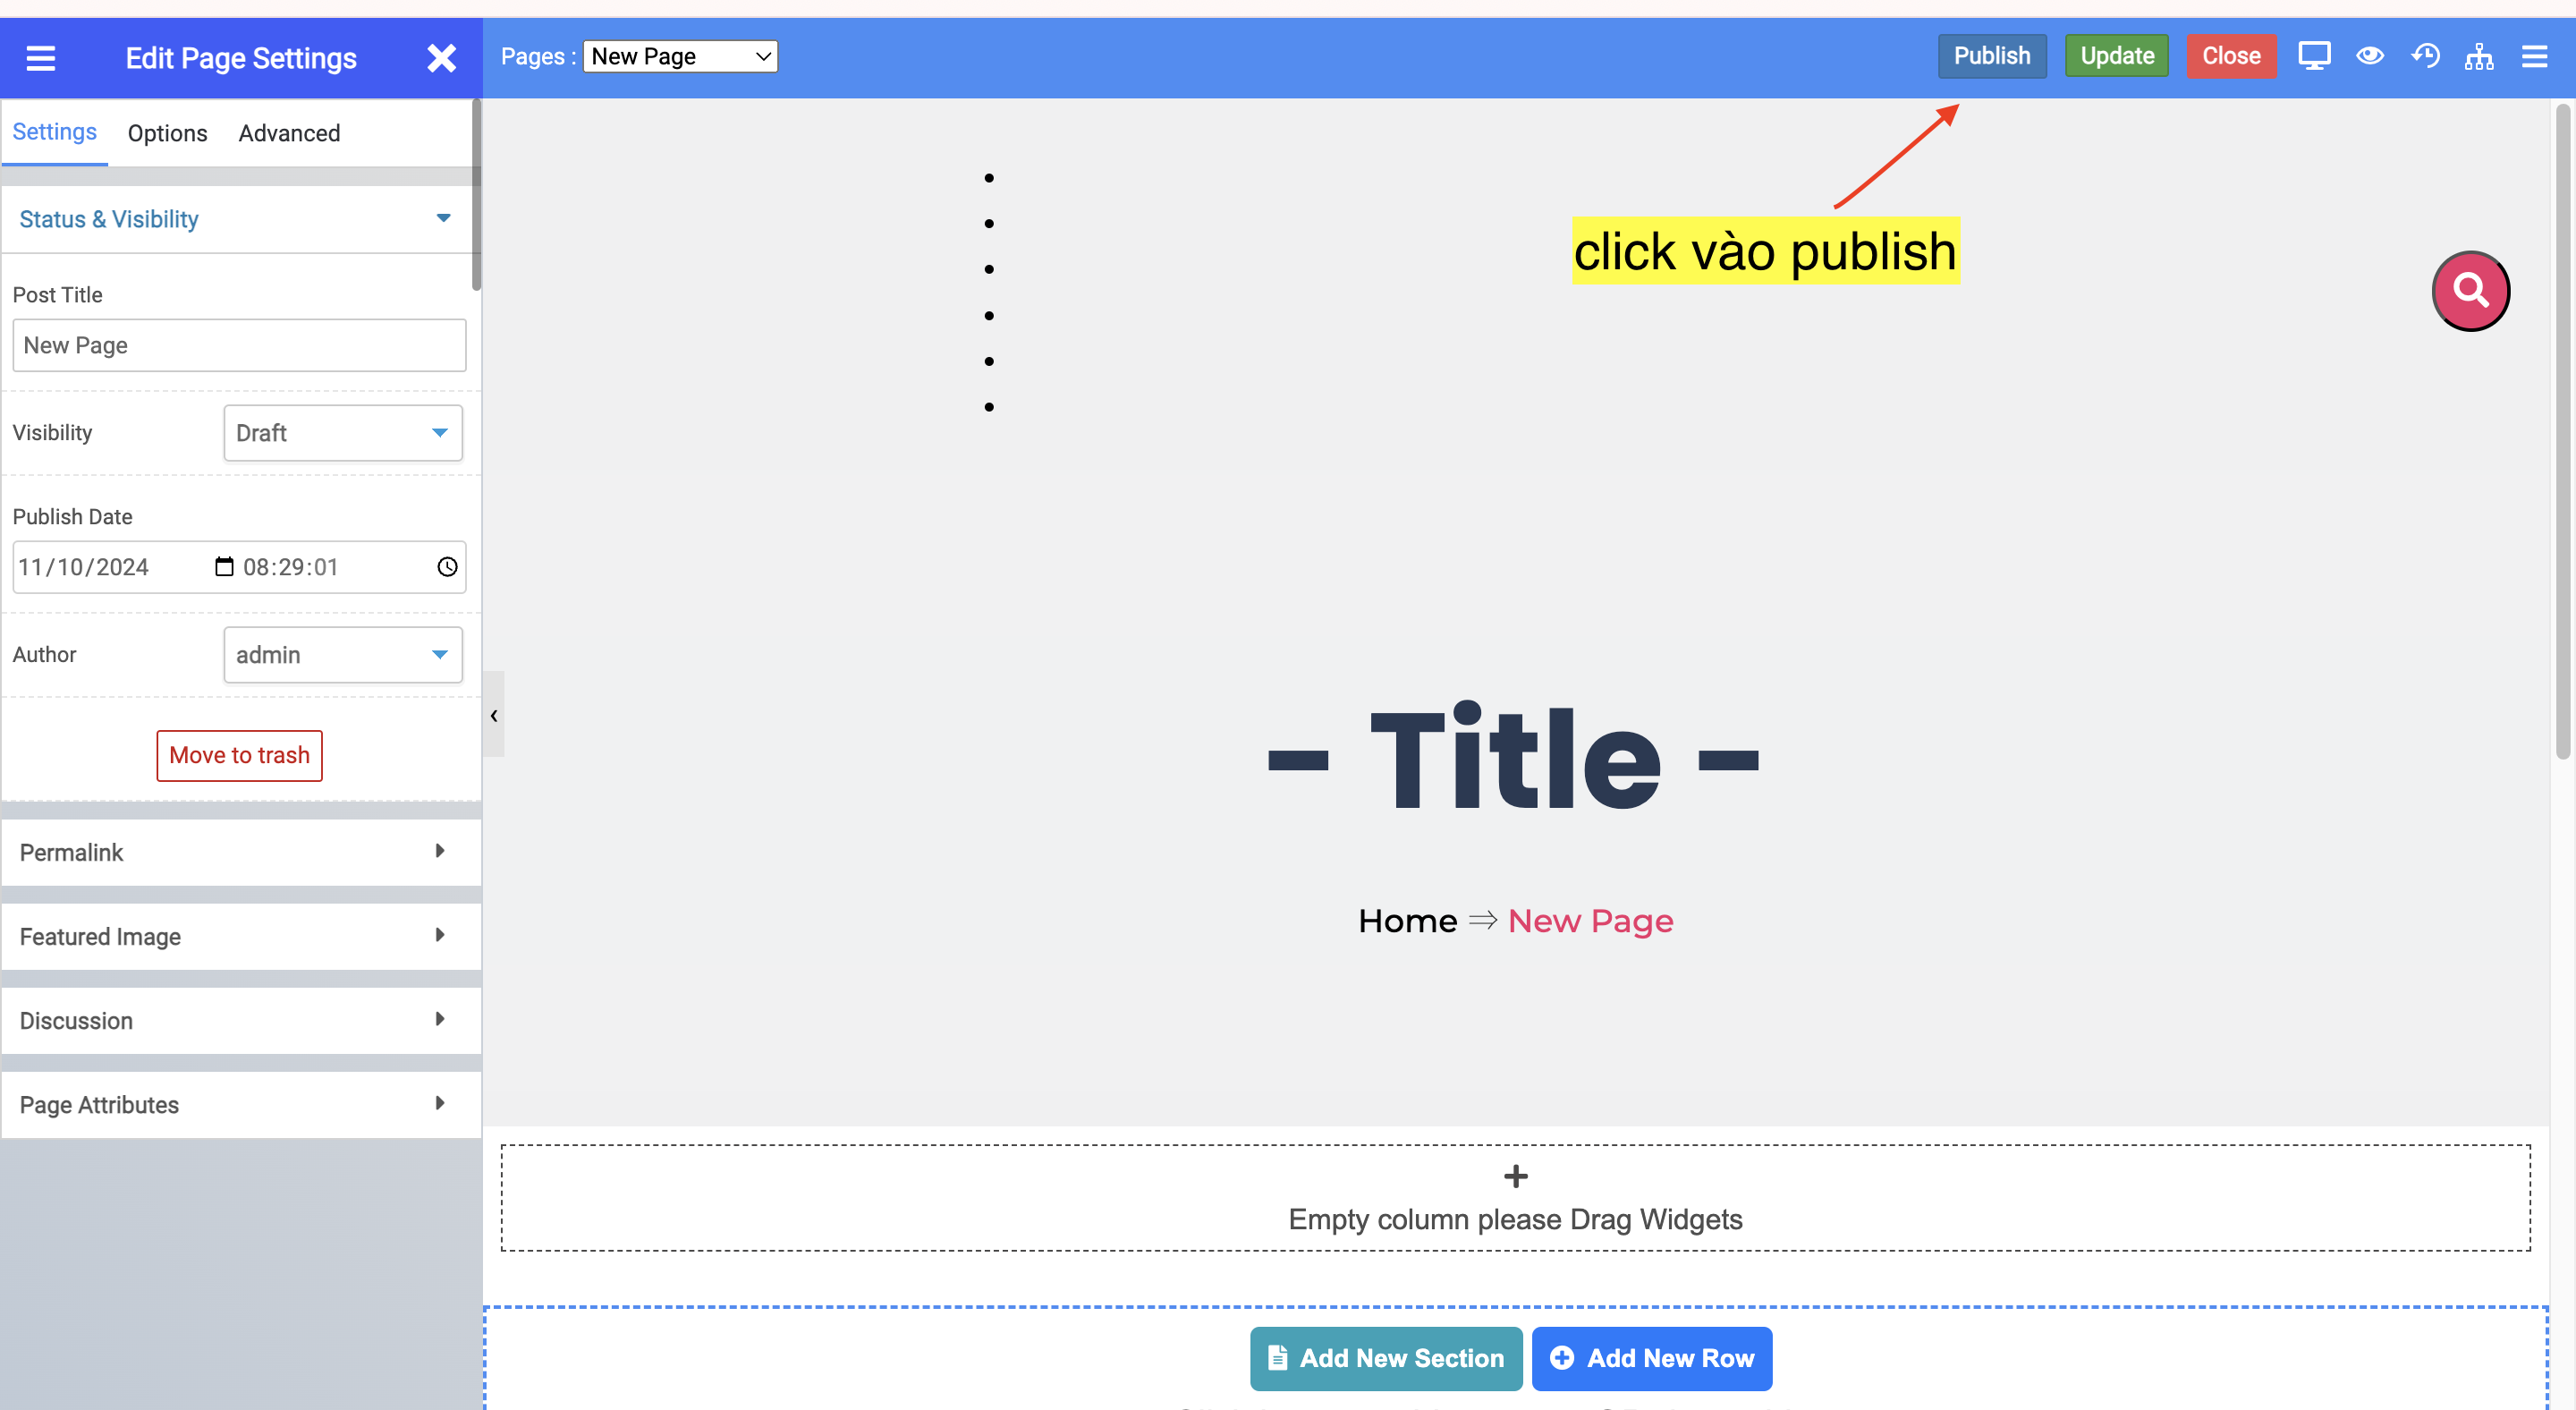Click the eye/preview icon to preview page
The height and width of the screenshot is (1410, 2576).
coord(2369,55)
